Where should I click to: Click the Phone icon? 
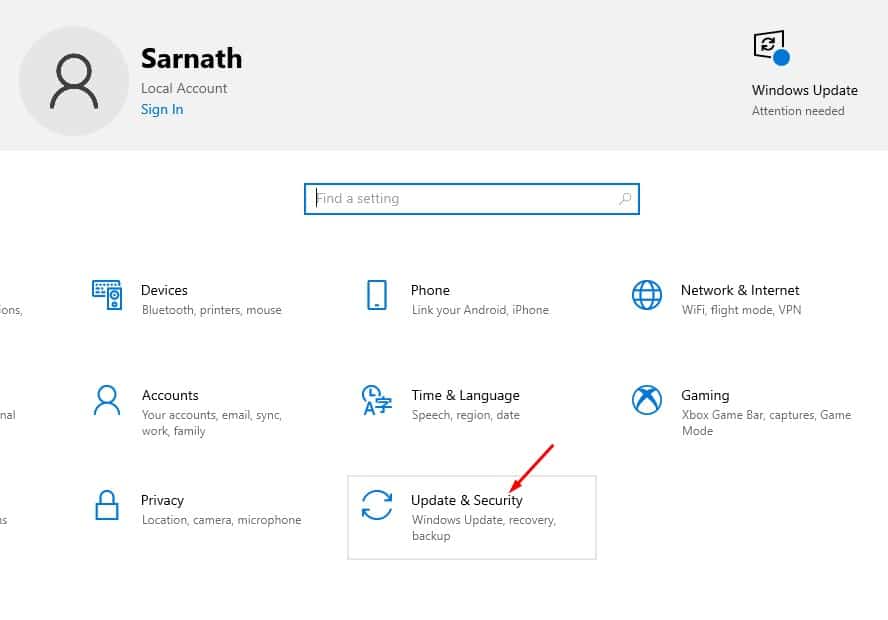click(x=377, y=294)
